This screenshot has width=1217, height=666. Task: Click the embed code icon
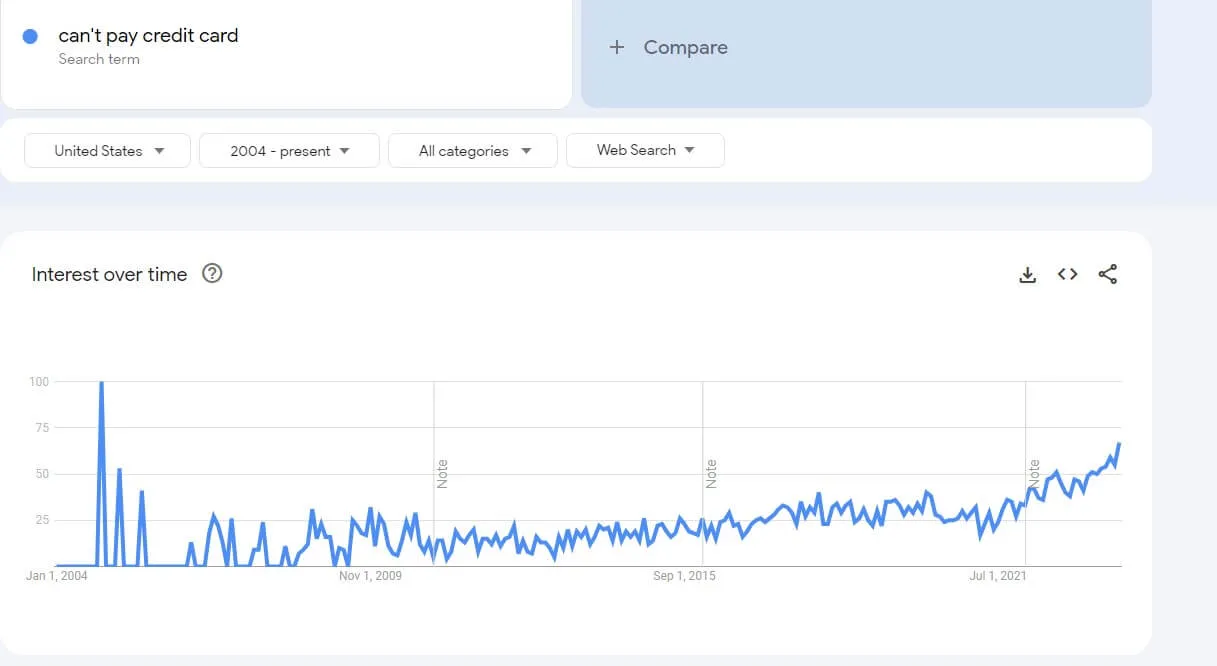coord(1067,275)
